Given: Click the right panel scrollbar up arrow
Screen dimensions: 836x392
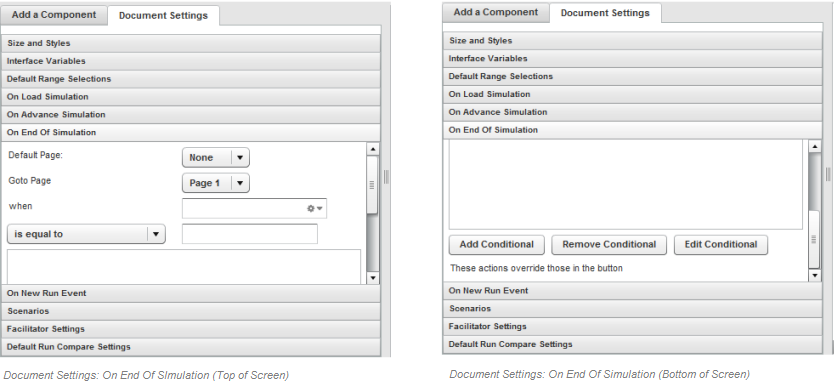Looking at the screenshot, I should pos(814,147).
